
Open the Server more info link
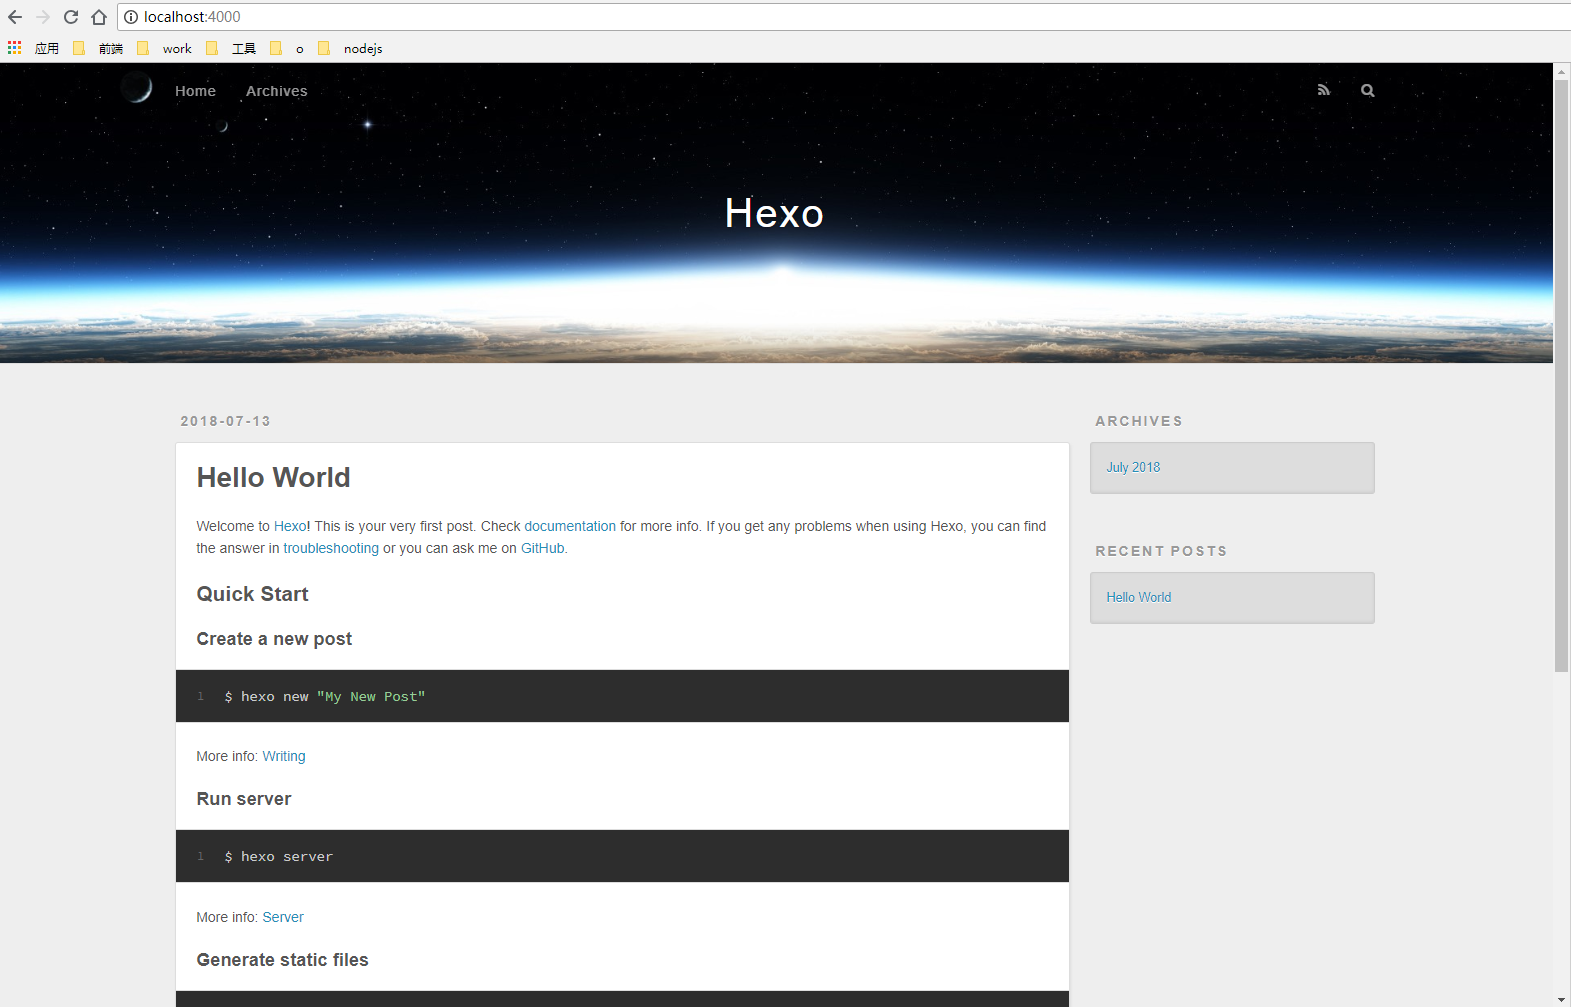coord(283,917)
